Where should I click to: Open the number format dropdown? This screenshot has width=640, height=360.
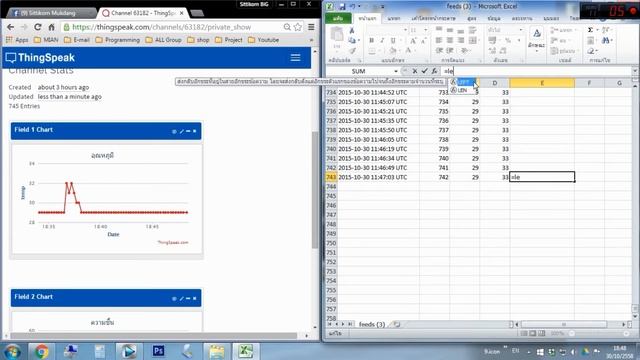[x=521, y=30]
